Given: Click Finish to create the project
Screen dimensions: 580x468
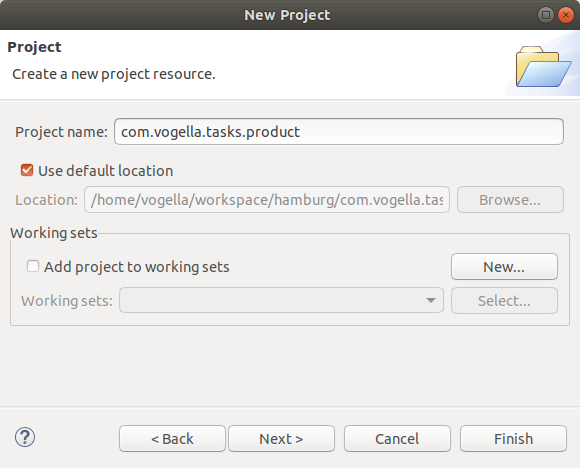Looking at the screenshot, I should (513, 439).
